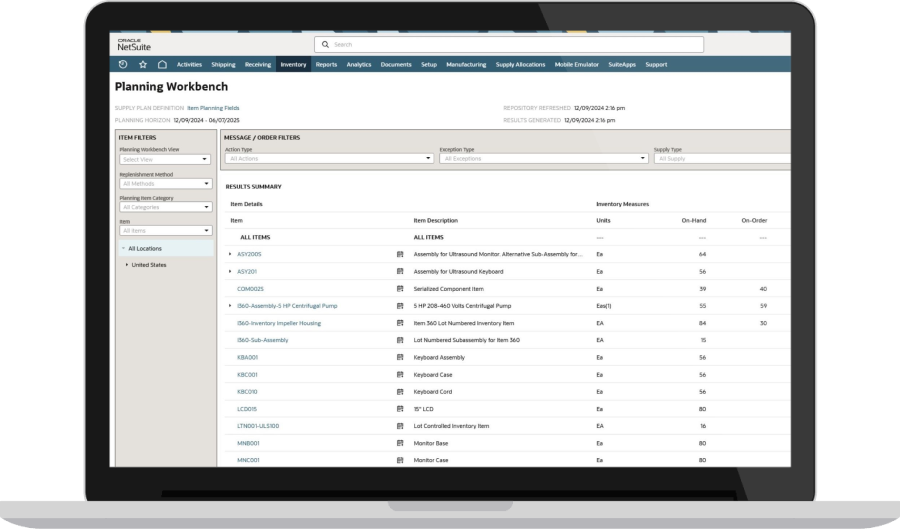Screen dimensions: 900x529
Task: Open the Action Type dropdown
Action: click(328, 158)
